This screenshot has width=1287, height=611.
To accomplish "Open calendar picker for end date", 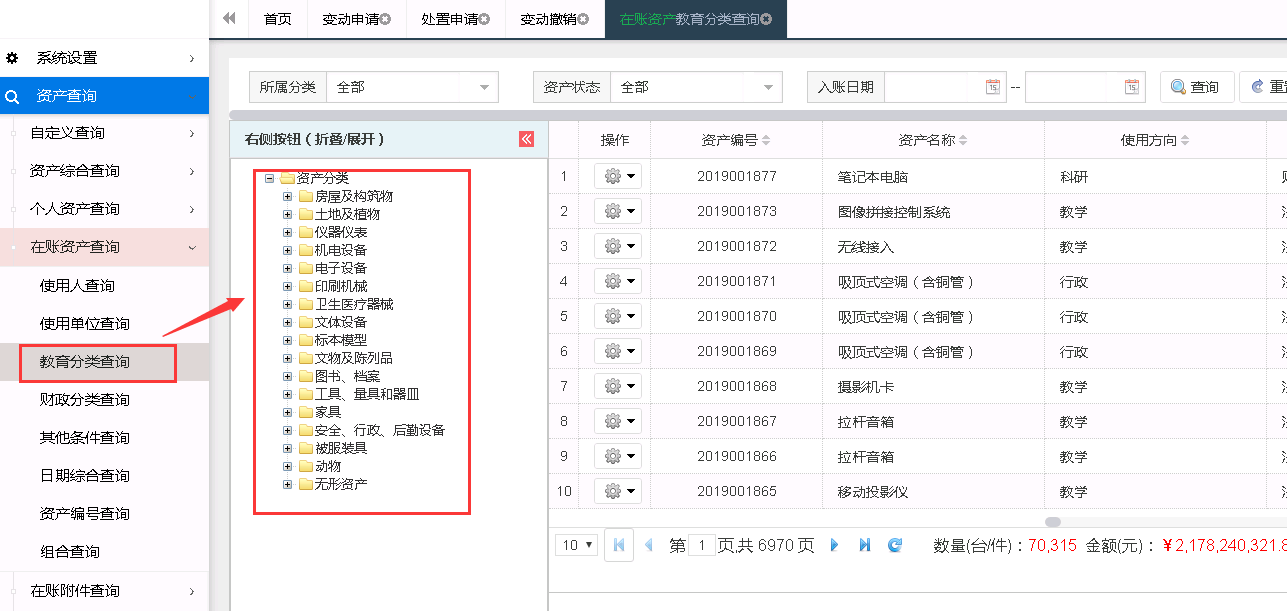I will [x=1131, y=87].
